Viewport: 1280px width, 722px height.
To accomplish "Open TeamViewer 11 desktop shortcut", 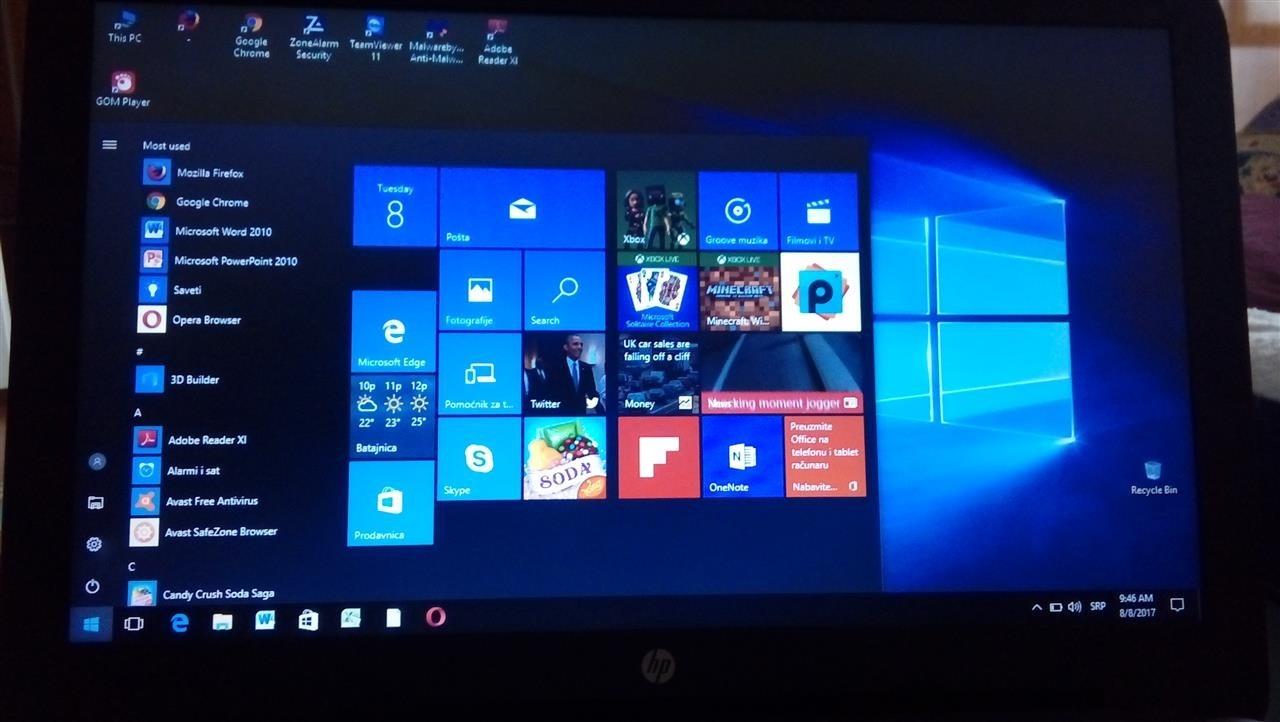I will 375,39.
